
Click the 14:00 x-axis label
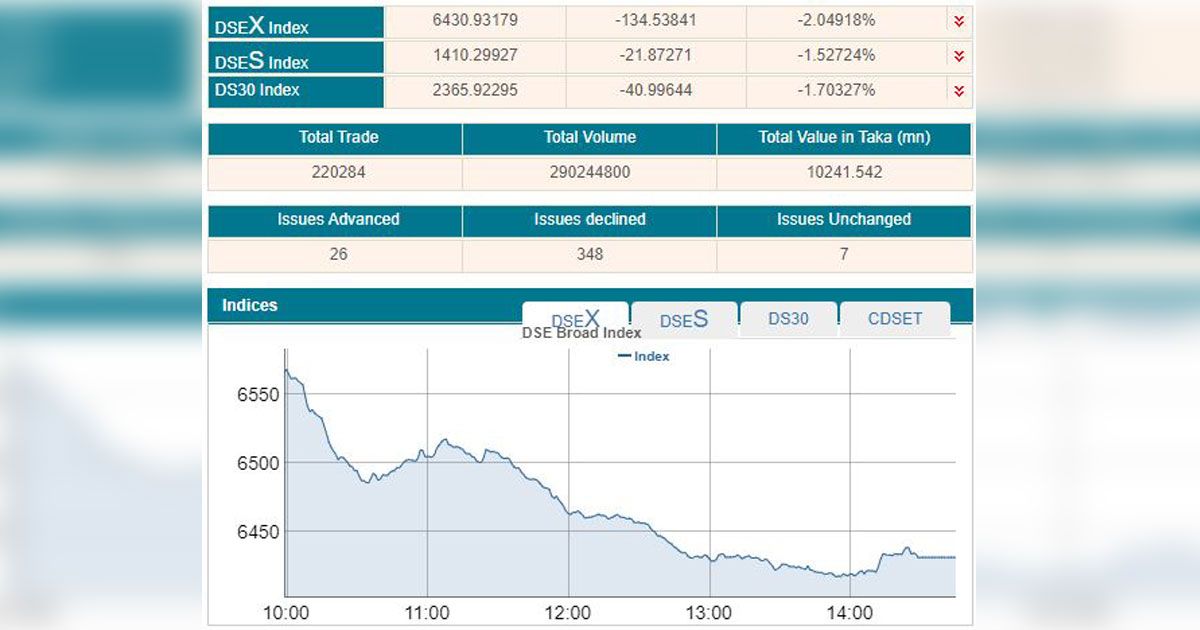(850, 613)
